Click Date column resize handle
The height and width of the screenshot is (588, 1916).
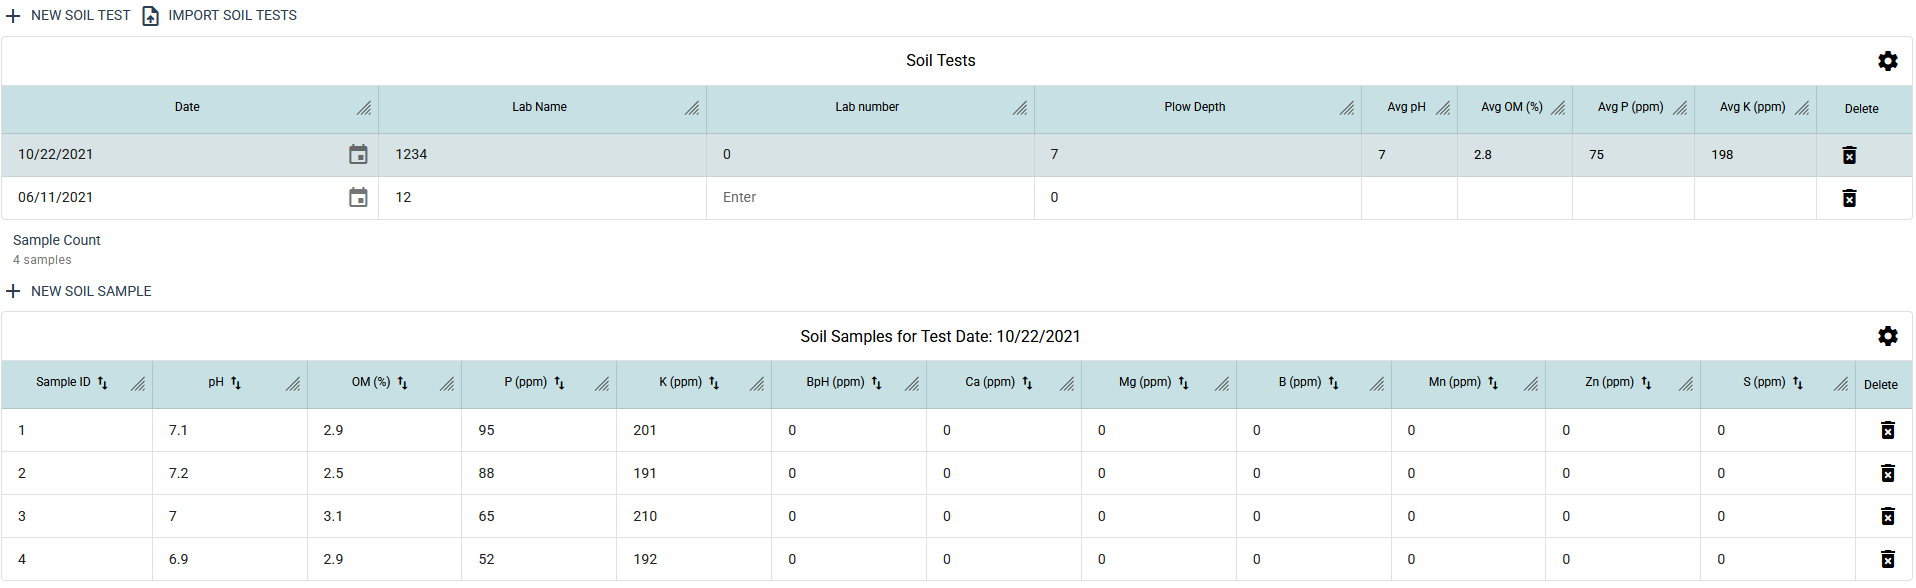pos(364,108)
